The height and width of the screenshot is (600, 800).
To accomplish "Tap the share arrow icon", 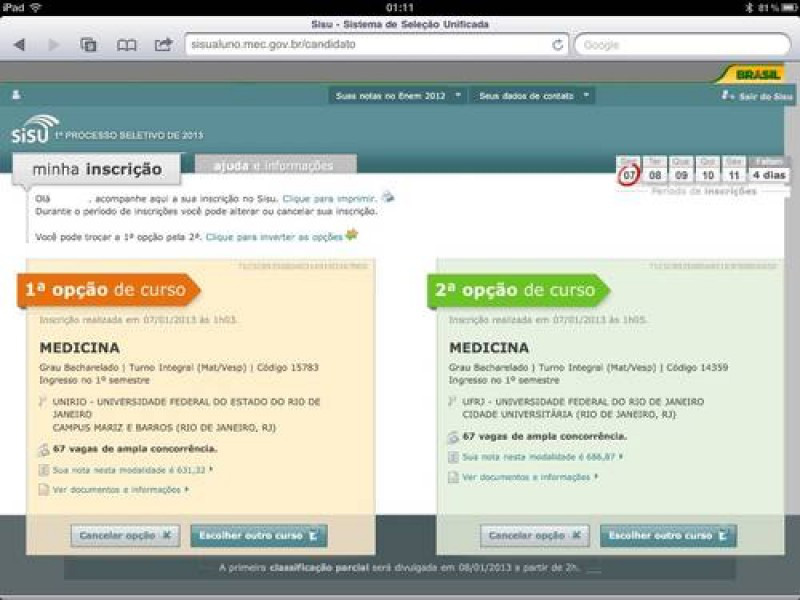I will point(163,44).
